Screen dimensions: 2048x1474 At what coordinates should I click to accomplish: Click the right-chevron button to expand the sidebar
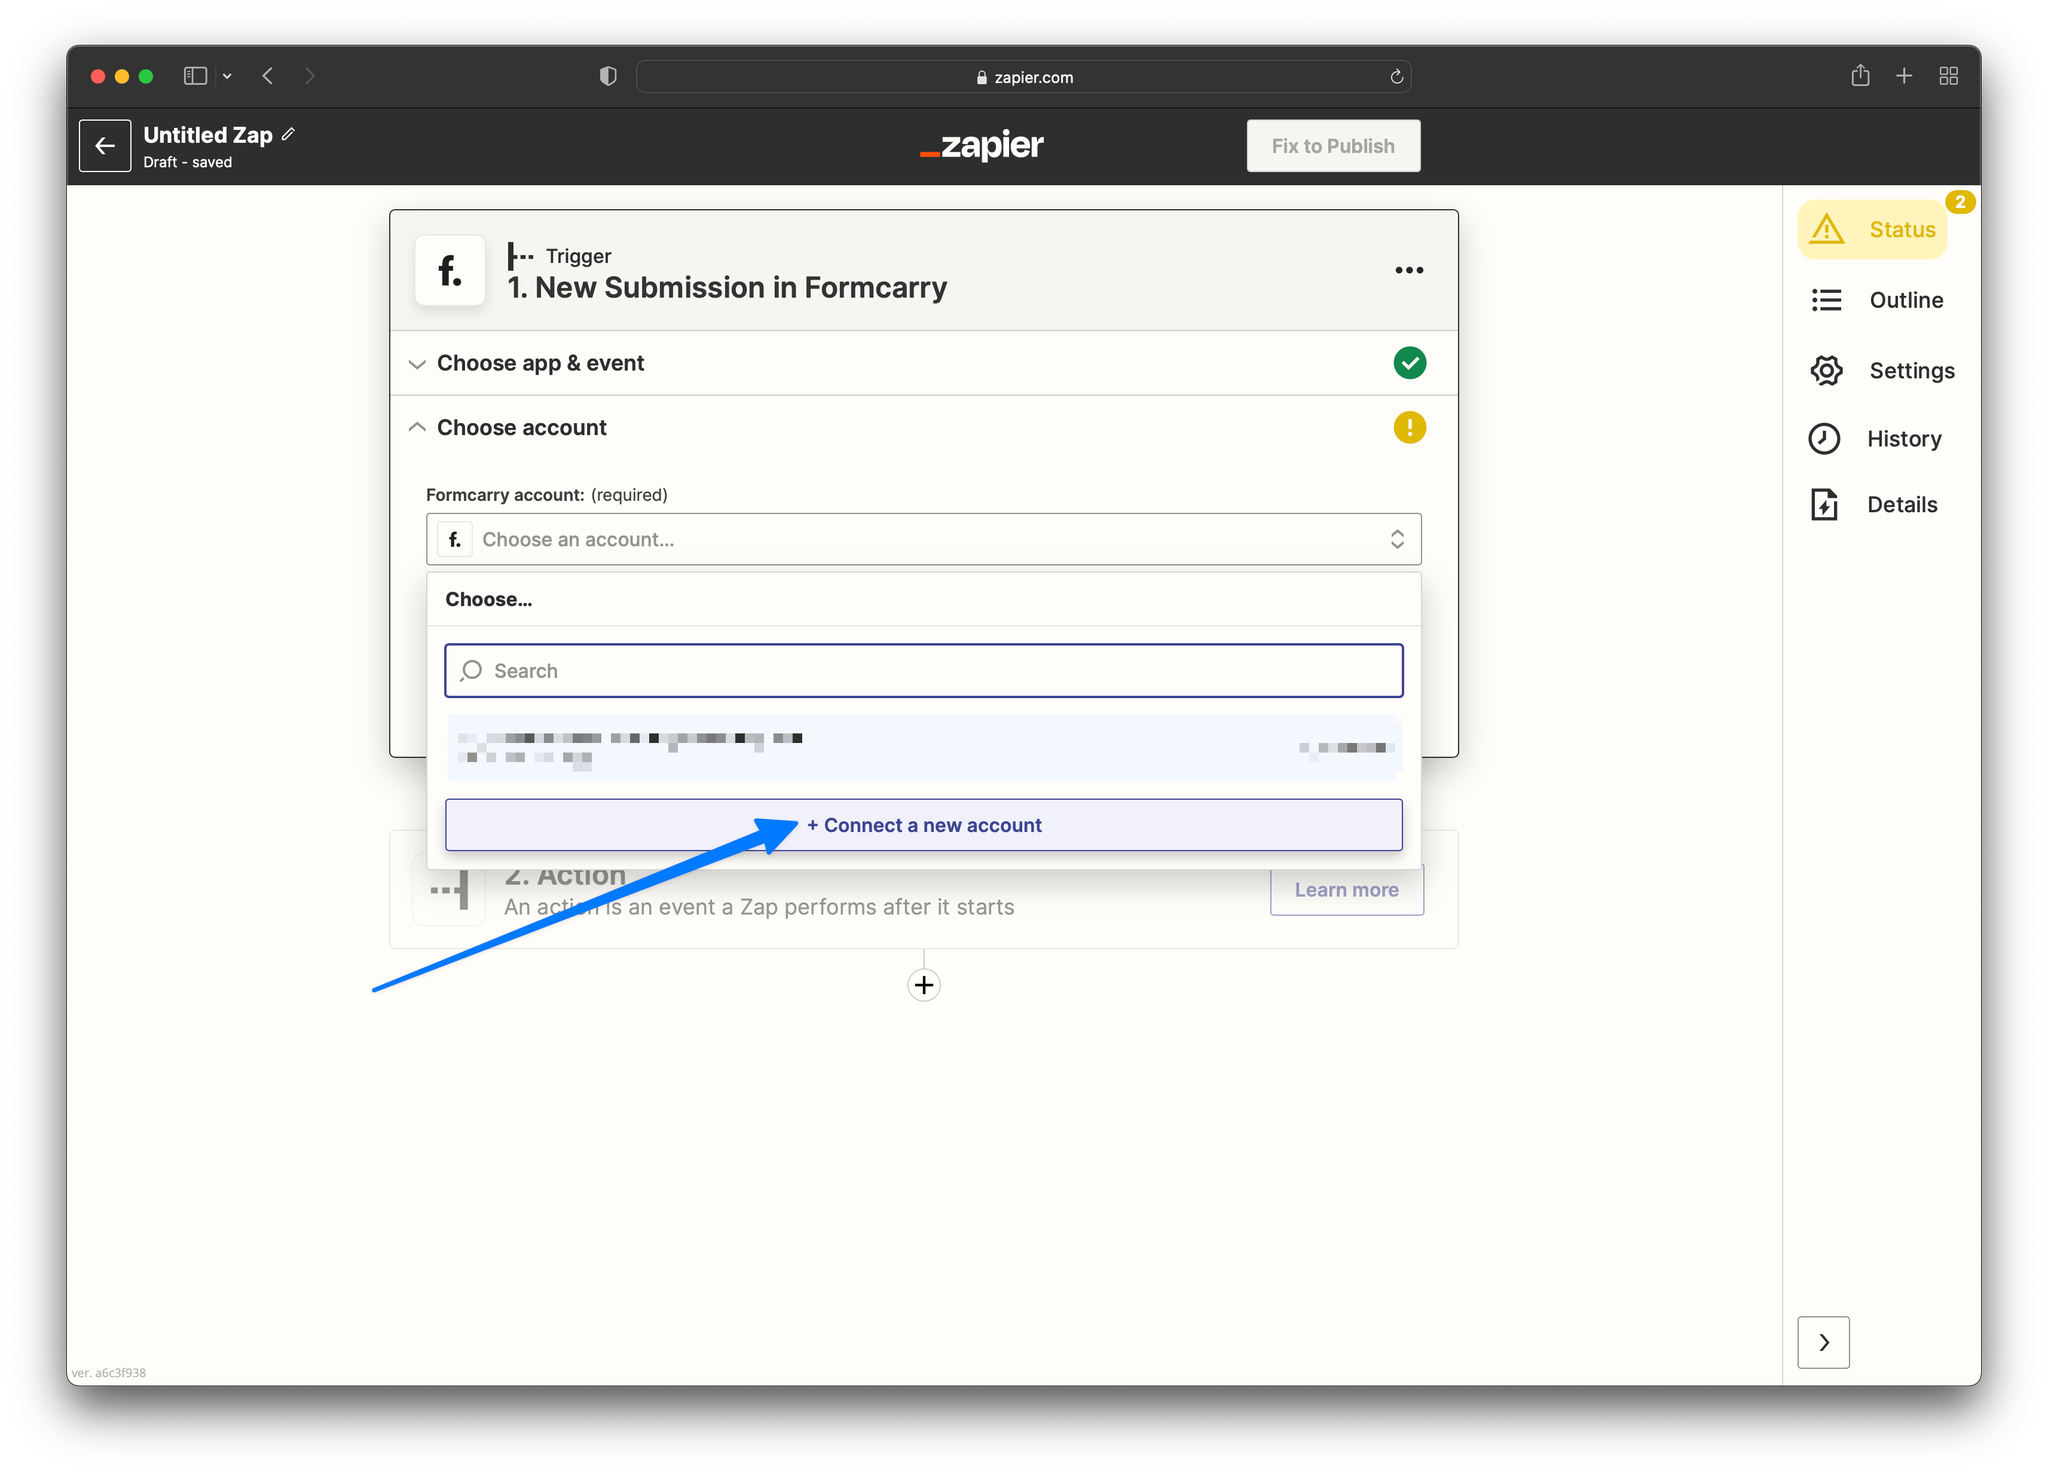[1823, 1342]
